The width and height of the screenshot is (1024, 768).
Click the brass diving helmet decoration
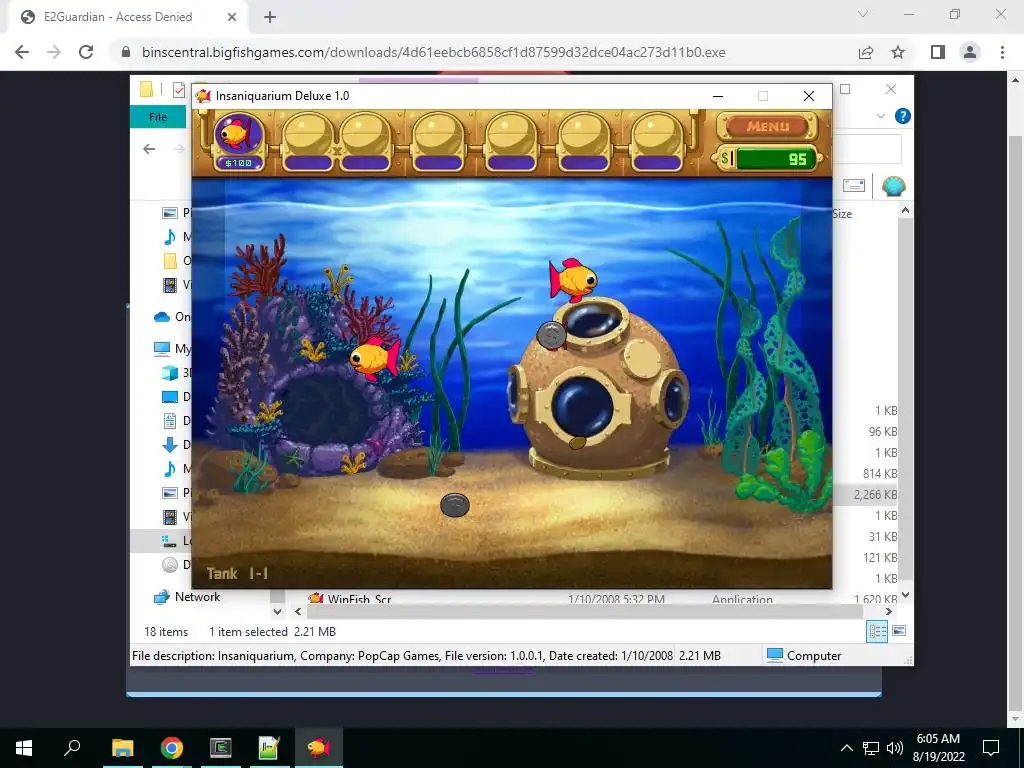[598, 387]
